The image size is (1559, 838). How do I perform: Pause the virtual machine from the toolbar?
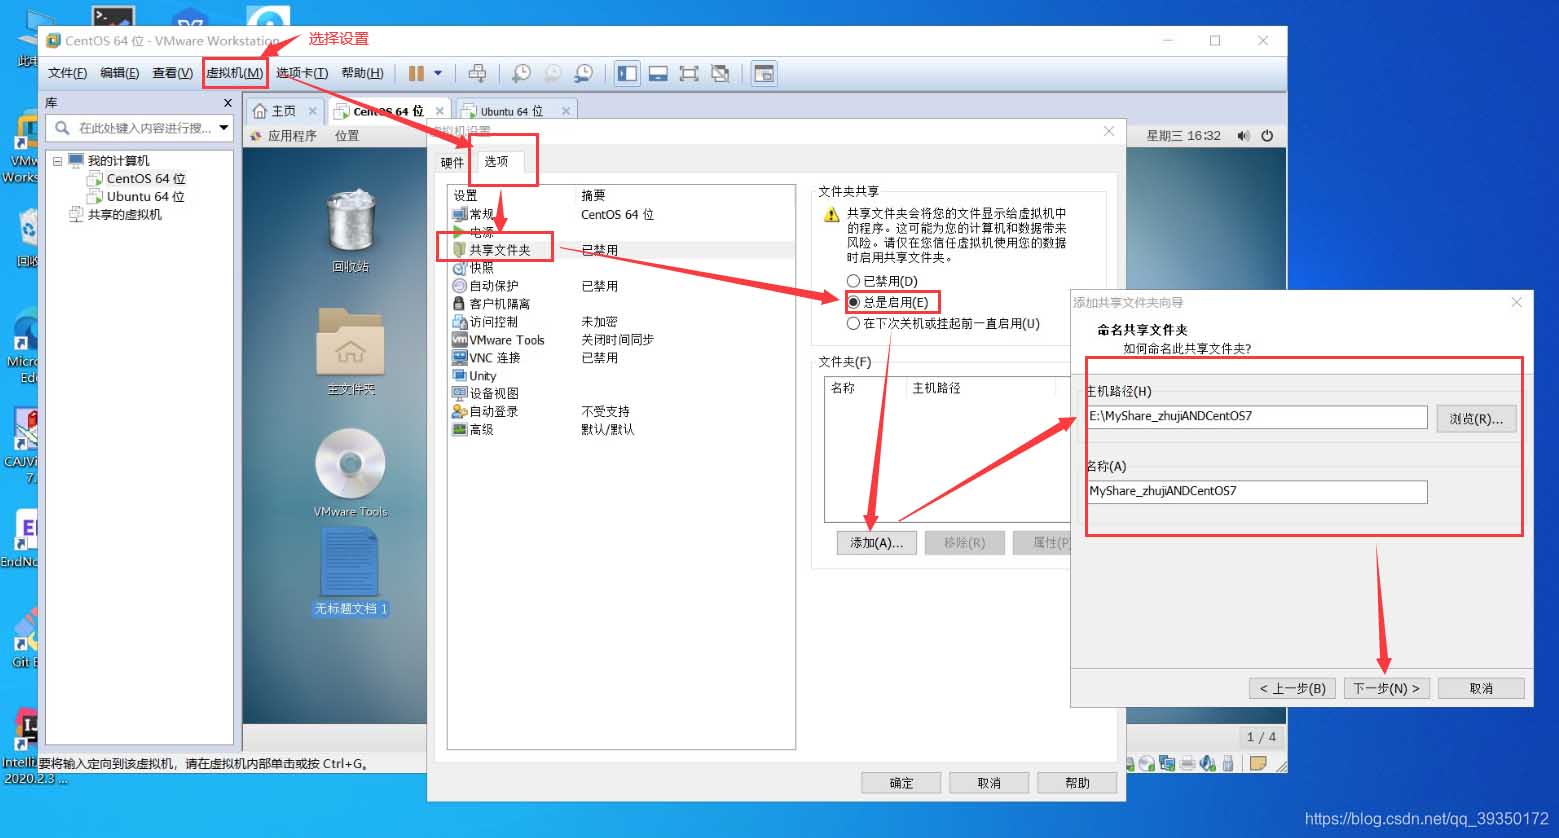point(416,73)
